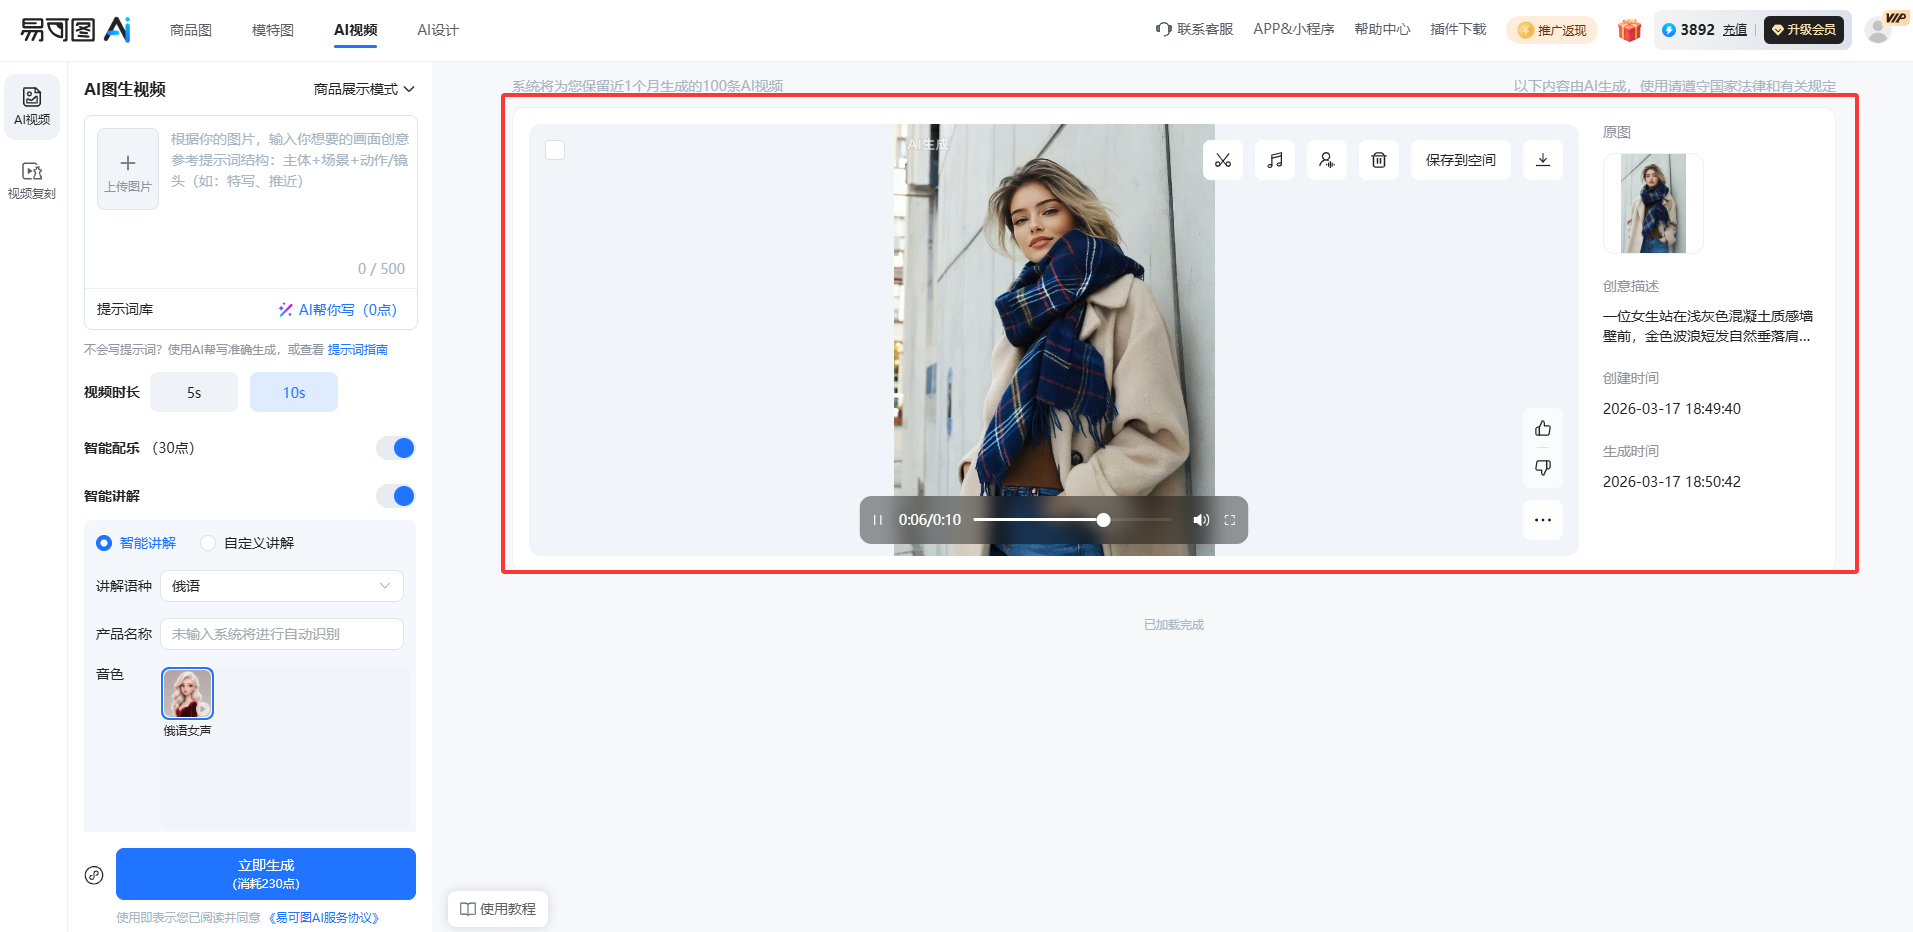The width and height of the screenshot is (1913, 932).
Task: Open the 原图 original image thumbnail
Action: coord(1653,203)
